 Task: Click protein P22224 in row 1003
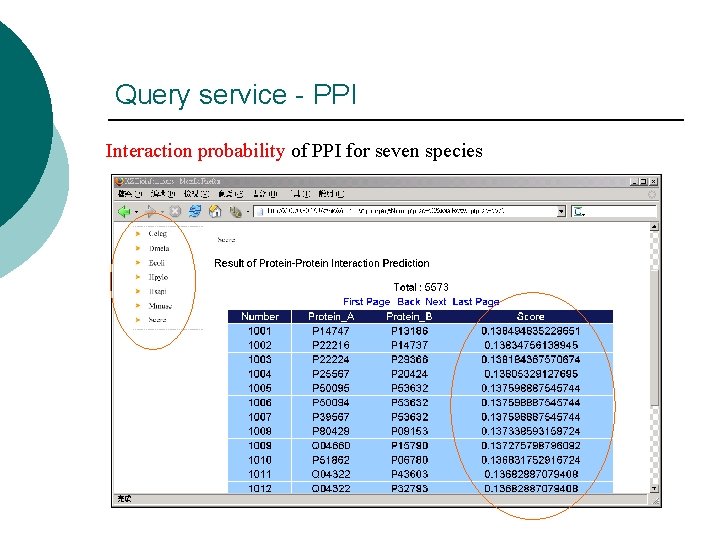[x=331, y=360]
